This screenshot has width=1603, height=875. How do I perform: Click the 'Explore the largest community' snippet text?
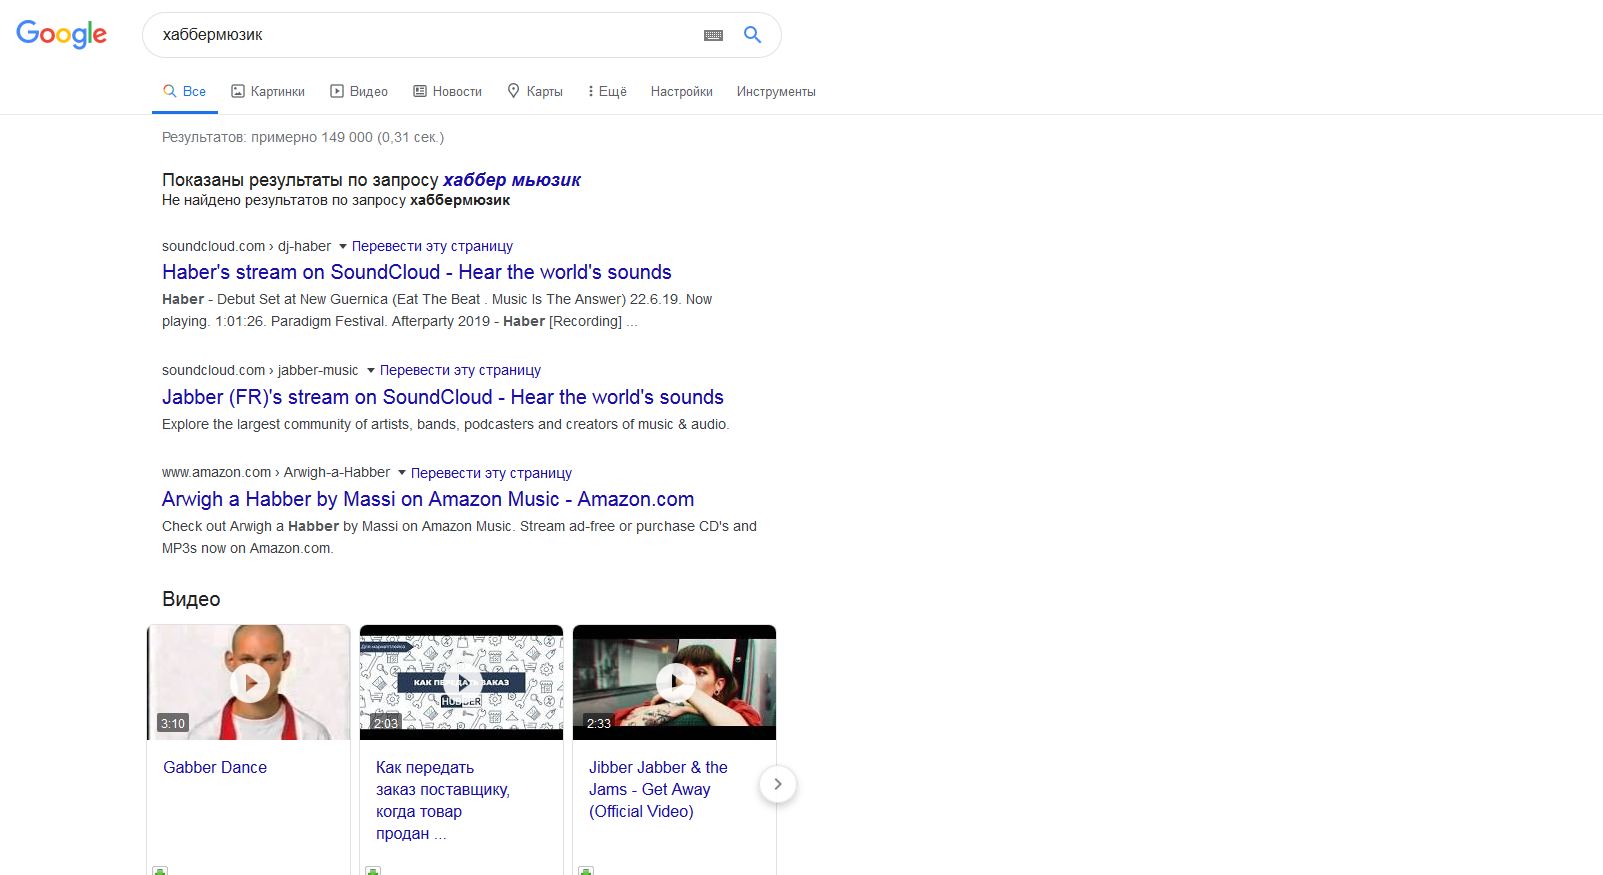[446, 424]
